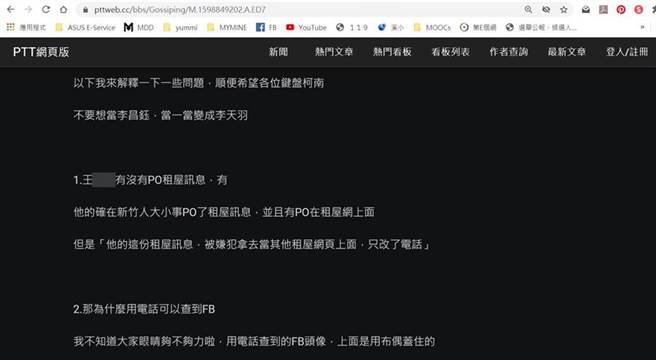
Task: Bookmark this page with the star icon
Action: point(564,9)
